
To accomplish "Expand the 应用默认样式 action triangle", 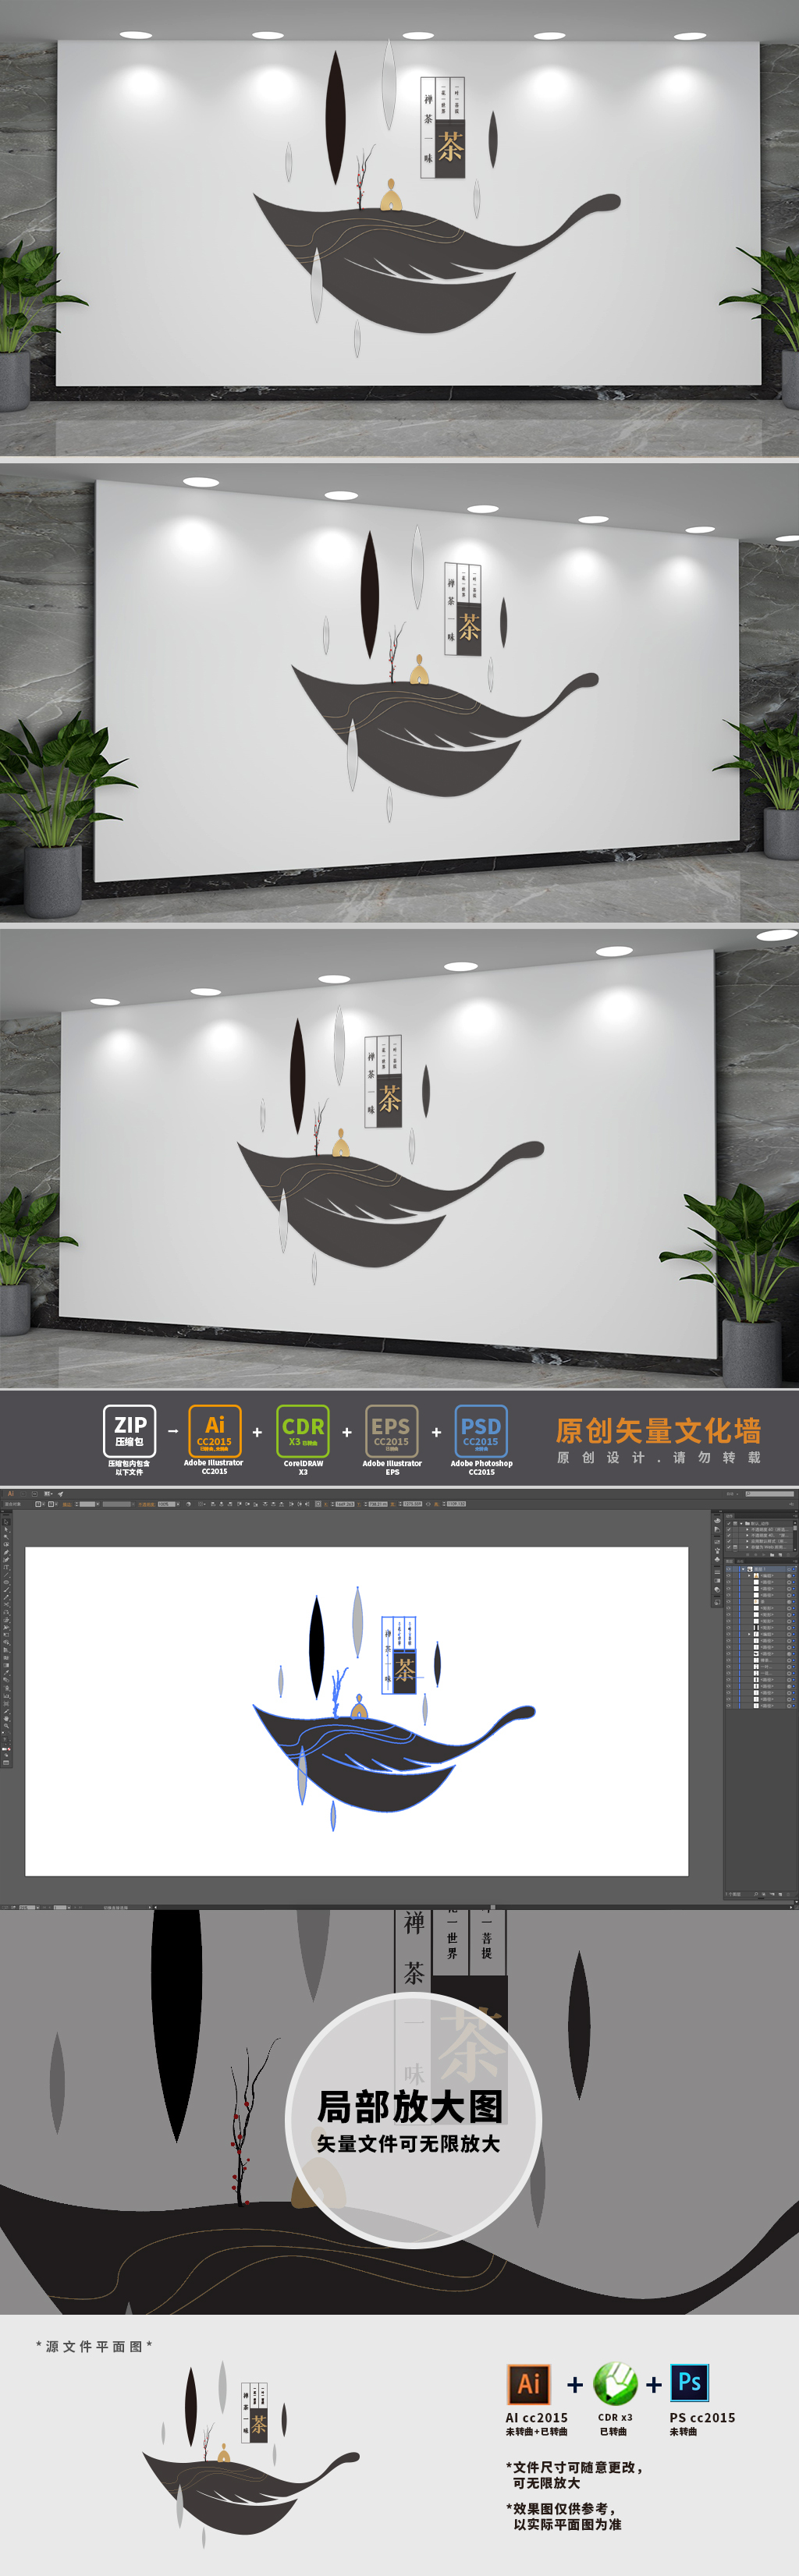I will (747, 1541).
